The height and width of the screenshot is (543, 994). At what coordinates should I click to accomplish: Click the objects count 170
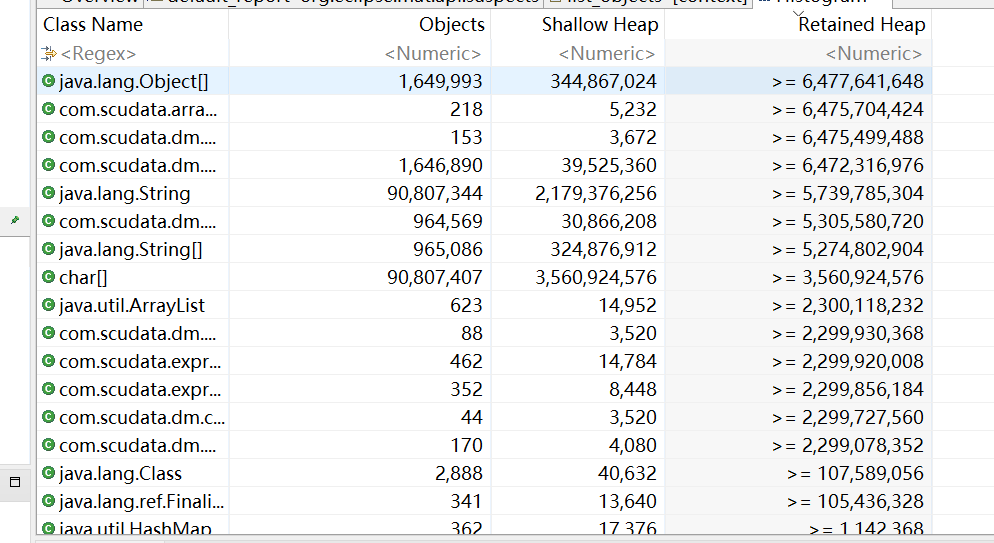(x=466, y=445)
